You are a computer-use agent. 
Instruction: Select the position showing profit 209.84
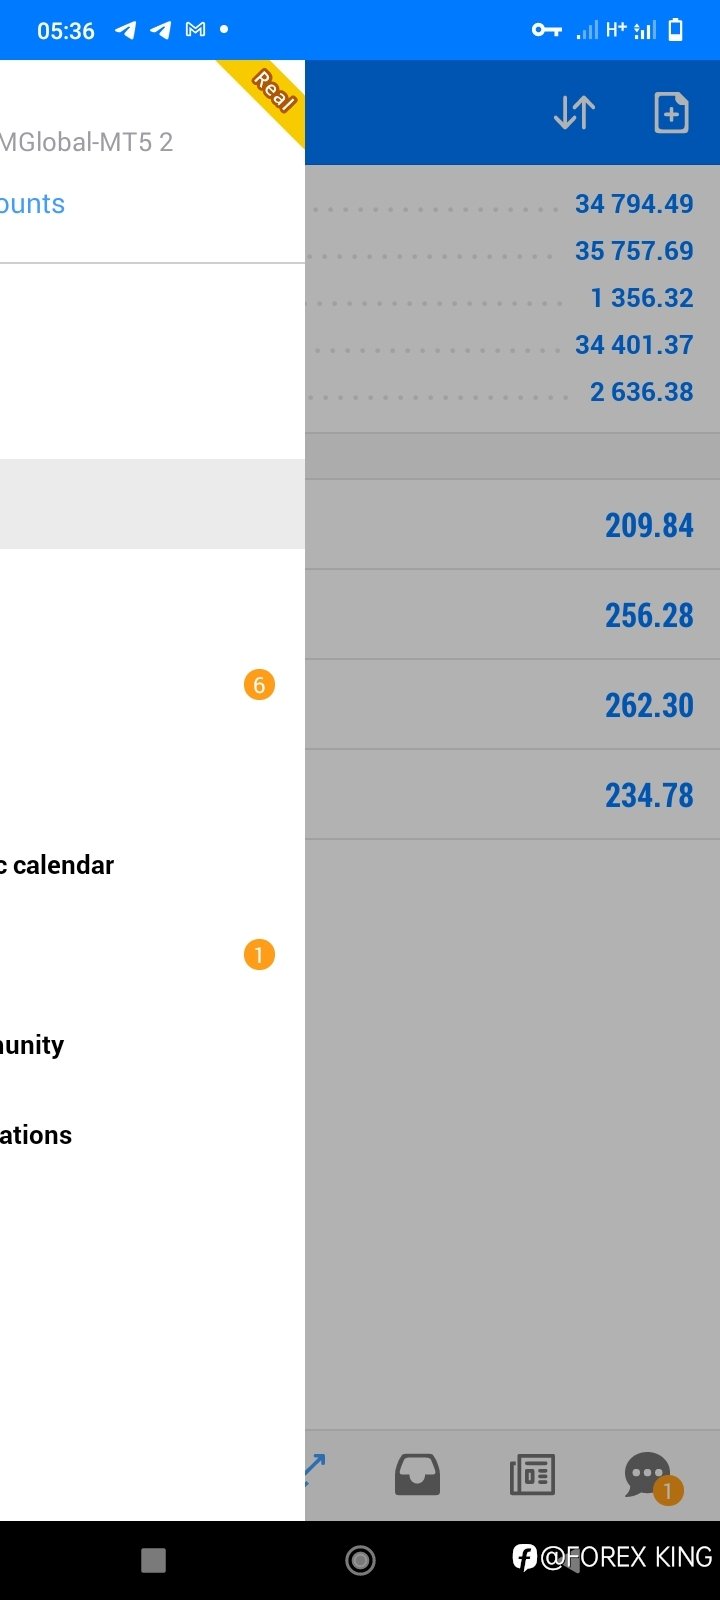512,525
